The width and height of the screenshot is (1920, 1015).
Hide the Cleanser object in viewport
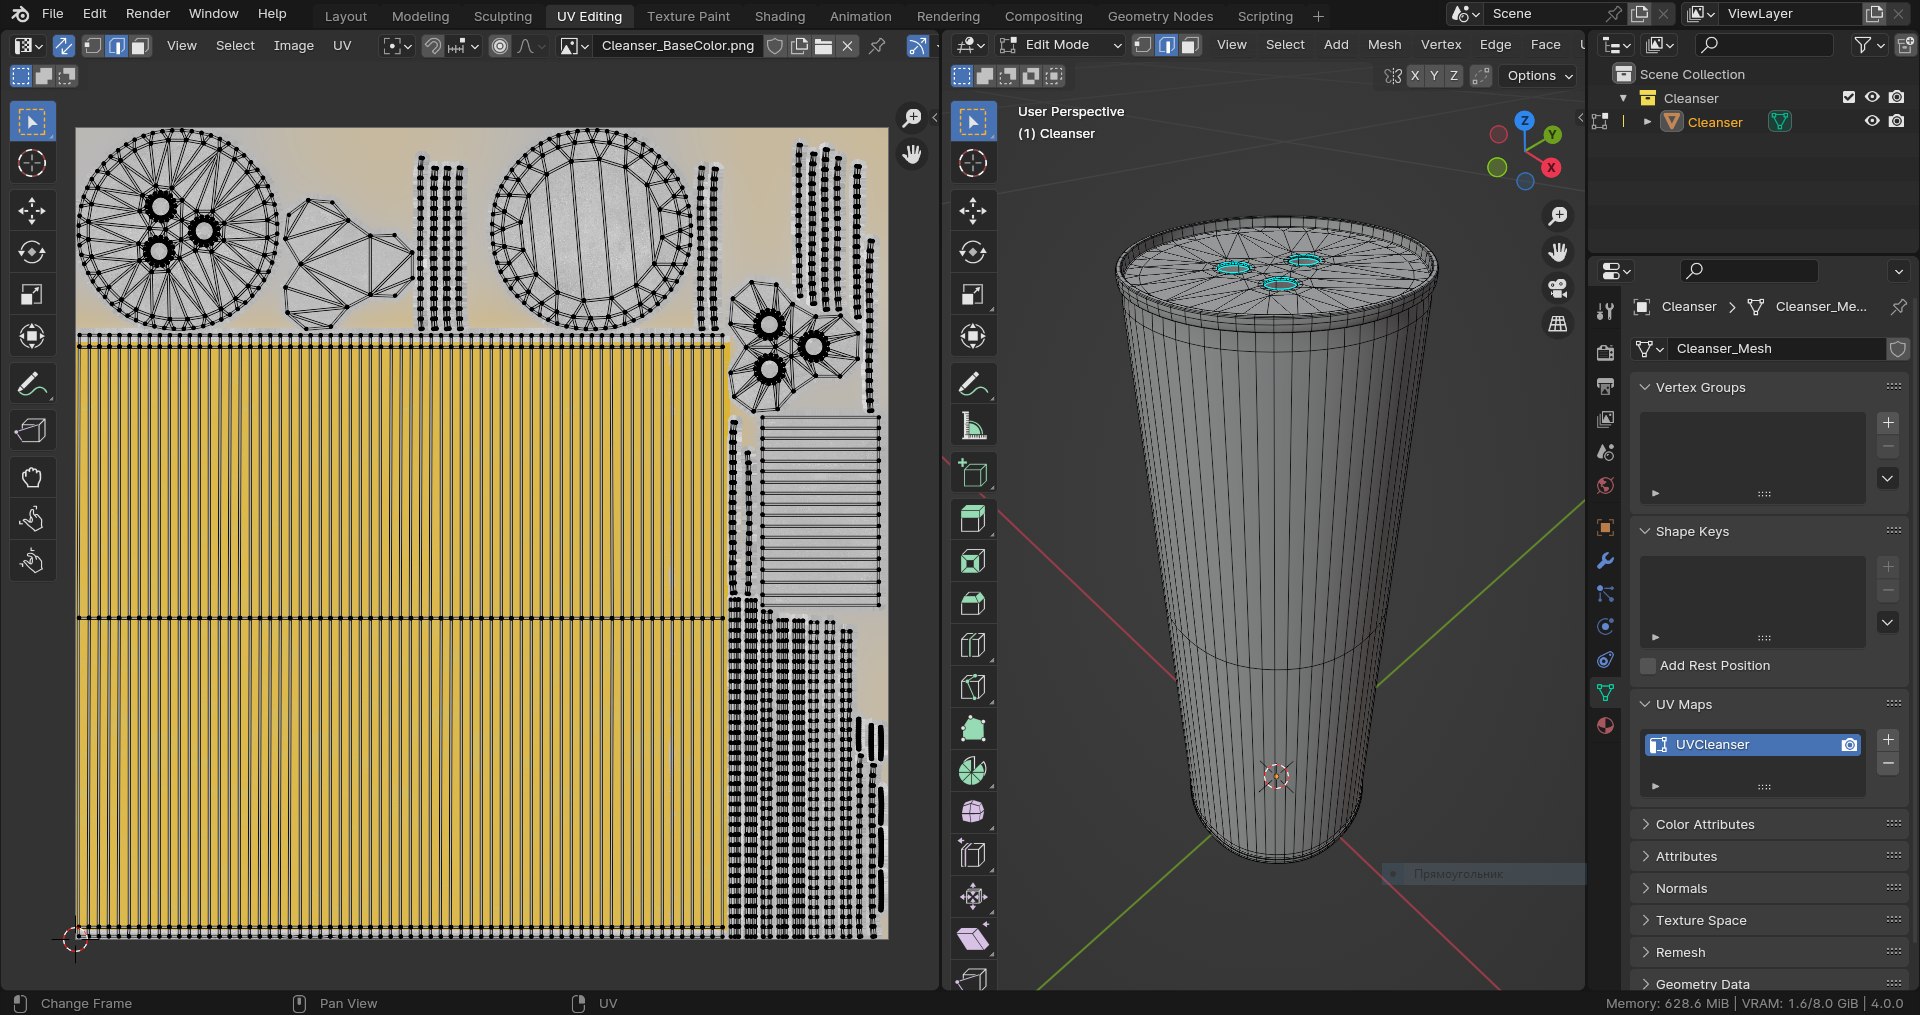(1872, 122)
